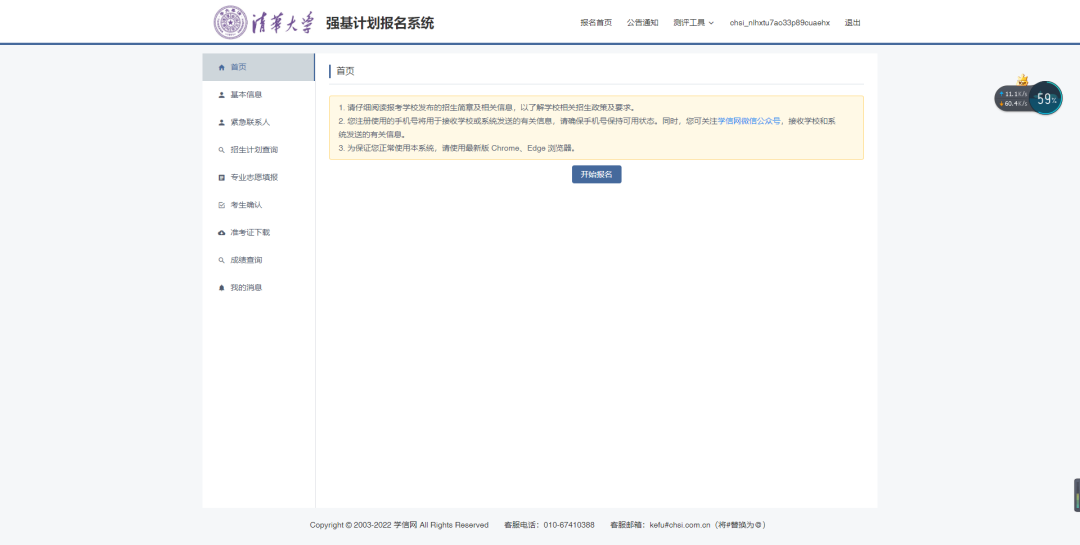The image size is (1080, 545).
Task: Click the person icon beside 紧急联系人
Action: coord(221,123)
